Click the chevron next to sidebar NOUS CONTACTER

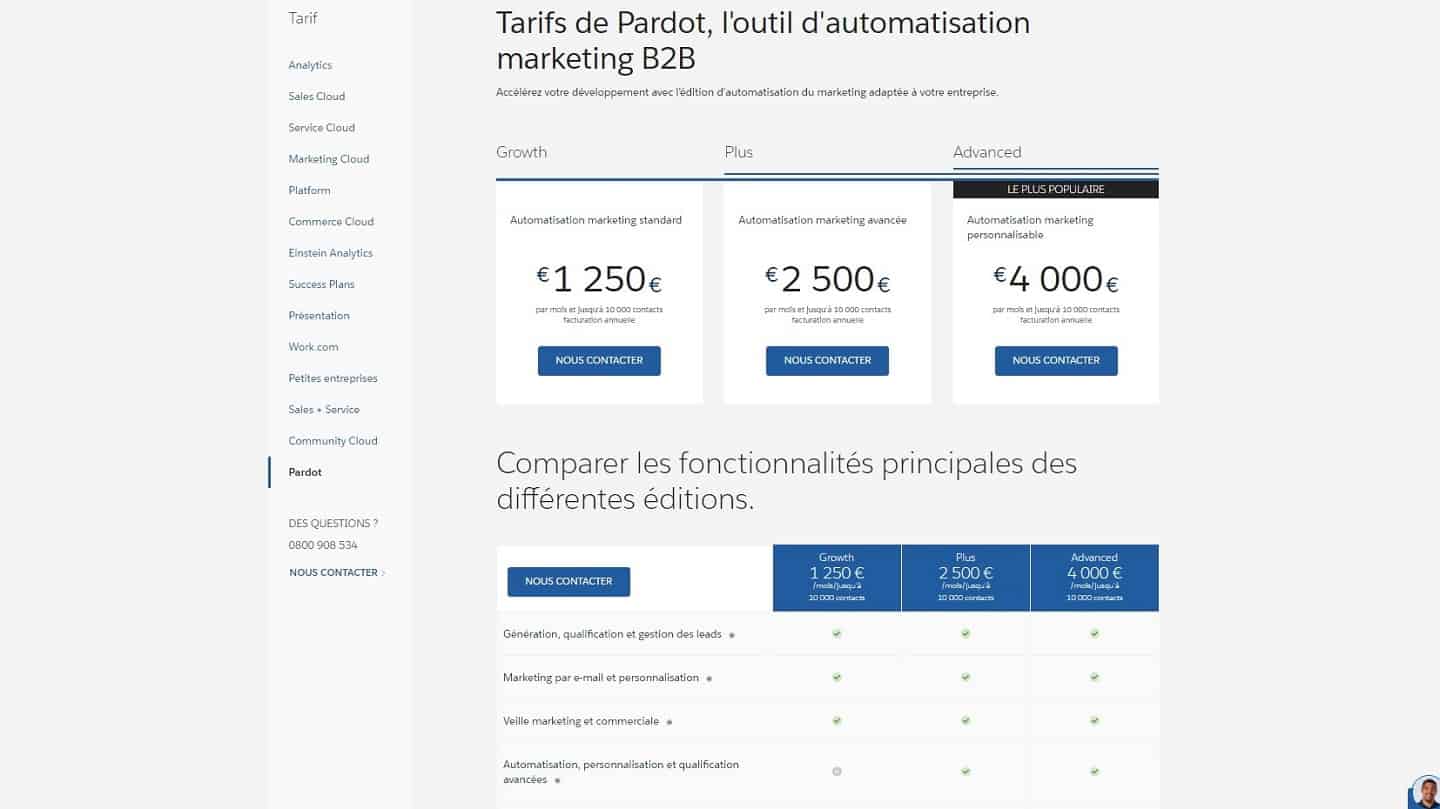[383, 573]
